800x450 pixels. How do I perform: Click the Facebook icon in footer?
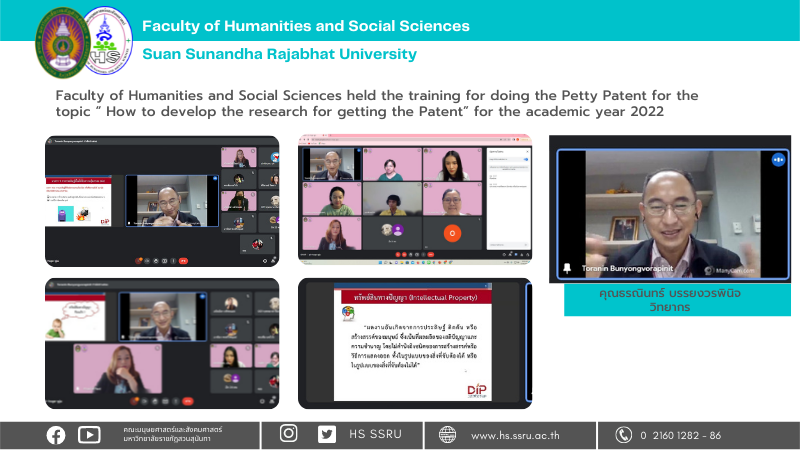pos(55,434)
